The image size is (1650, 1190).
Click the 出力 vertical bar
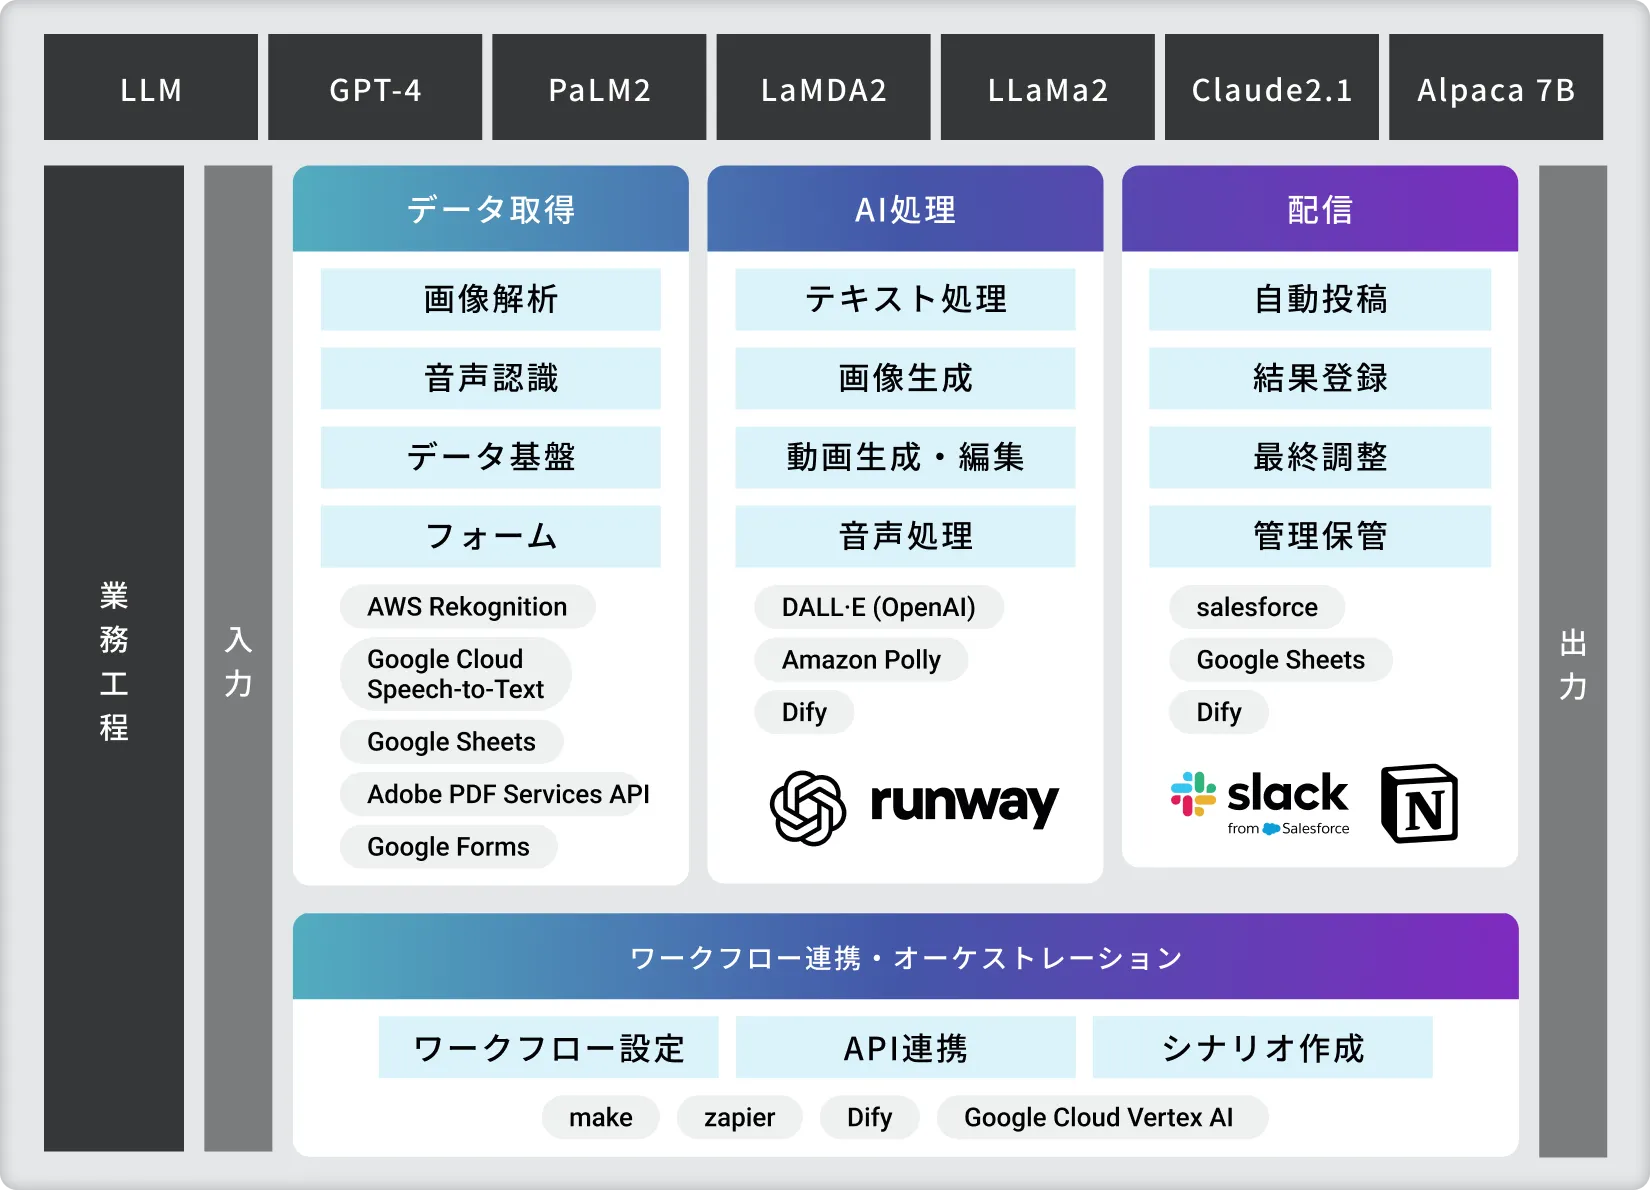click(x=1573, y=661)
